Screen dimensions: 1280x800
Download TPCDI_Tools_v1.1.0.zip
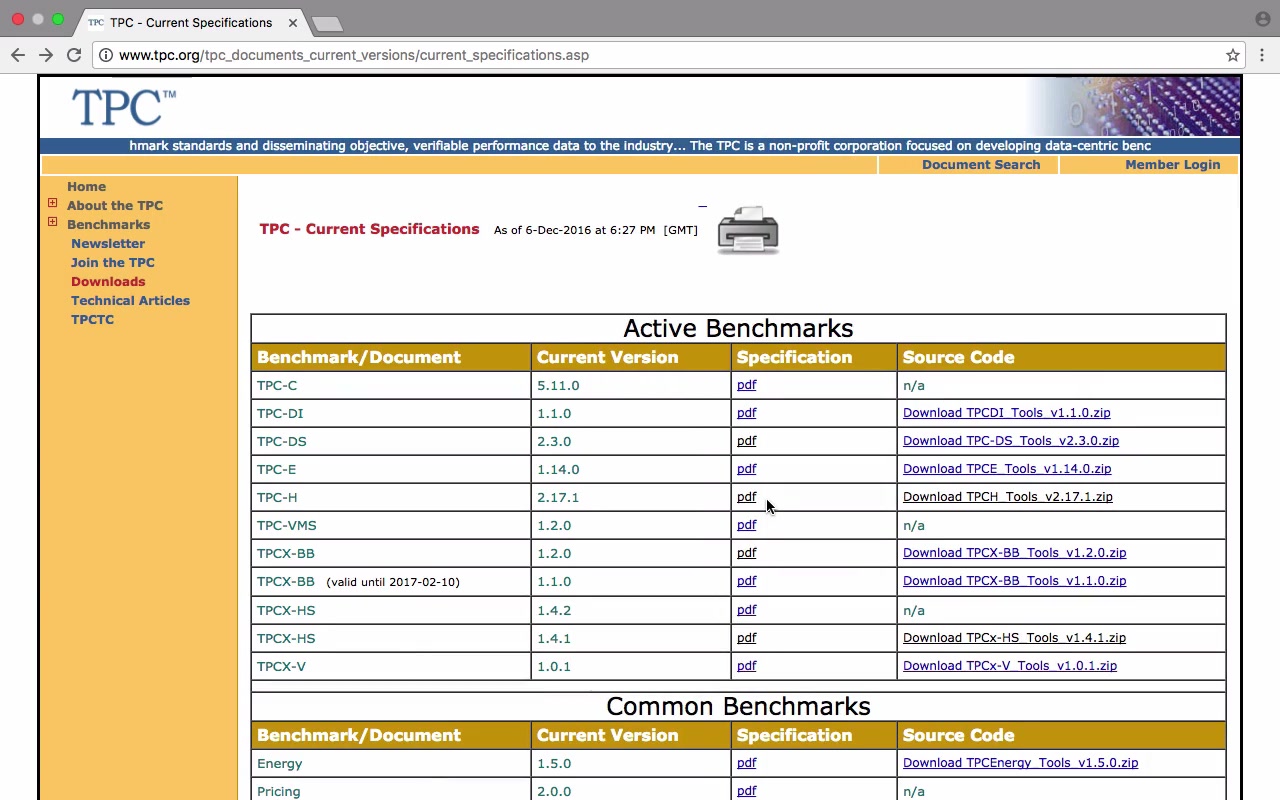pyautogui.click(x=1006, y=413)
